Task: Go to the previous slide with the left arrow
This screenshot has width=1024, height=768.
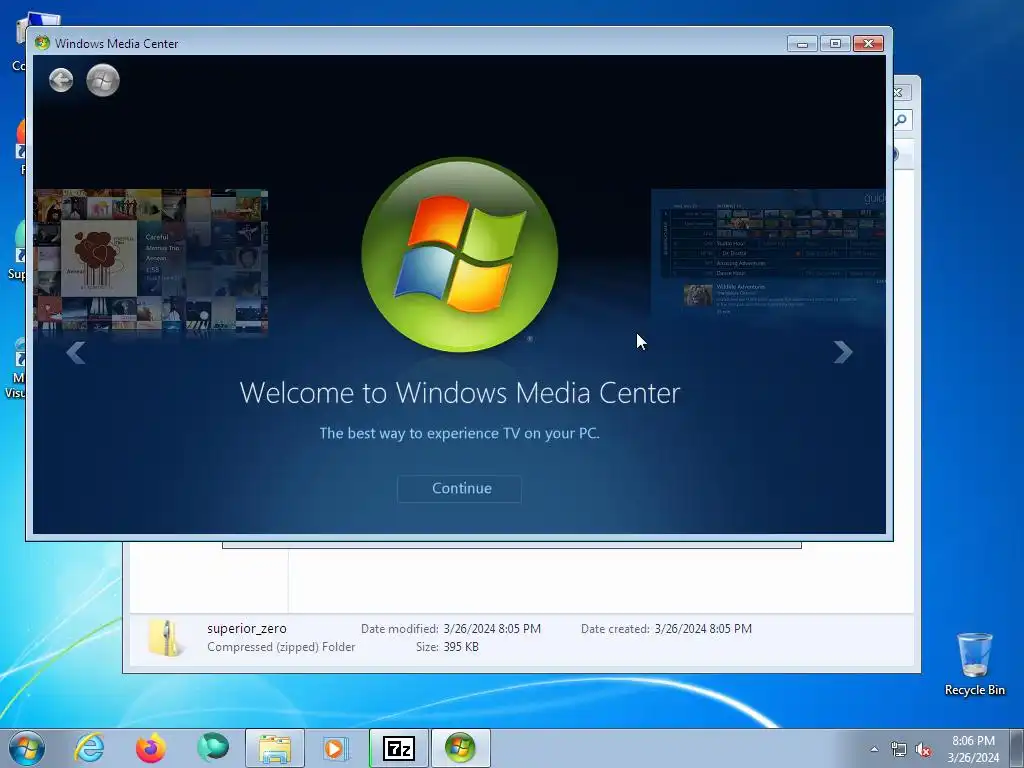Action: click(76, 353)
